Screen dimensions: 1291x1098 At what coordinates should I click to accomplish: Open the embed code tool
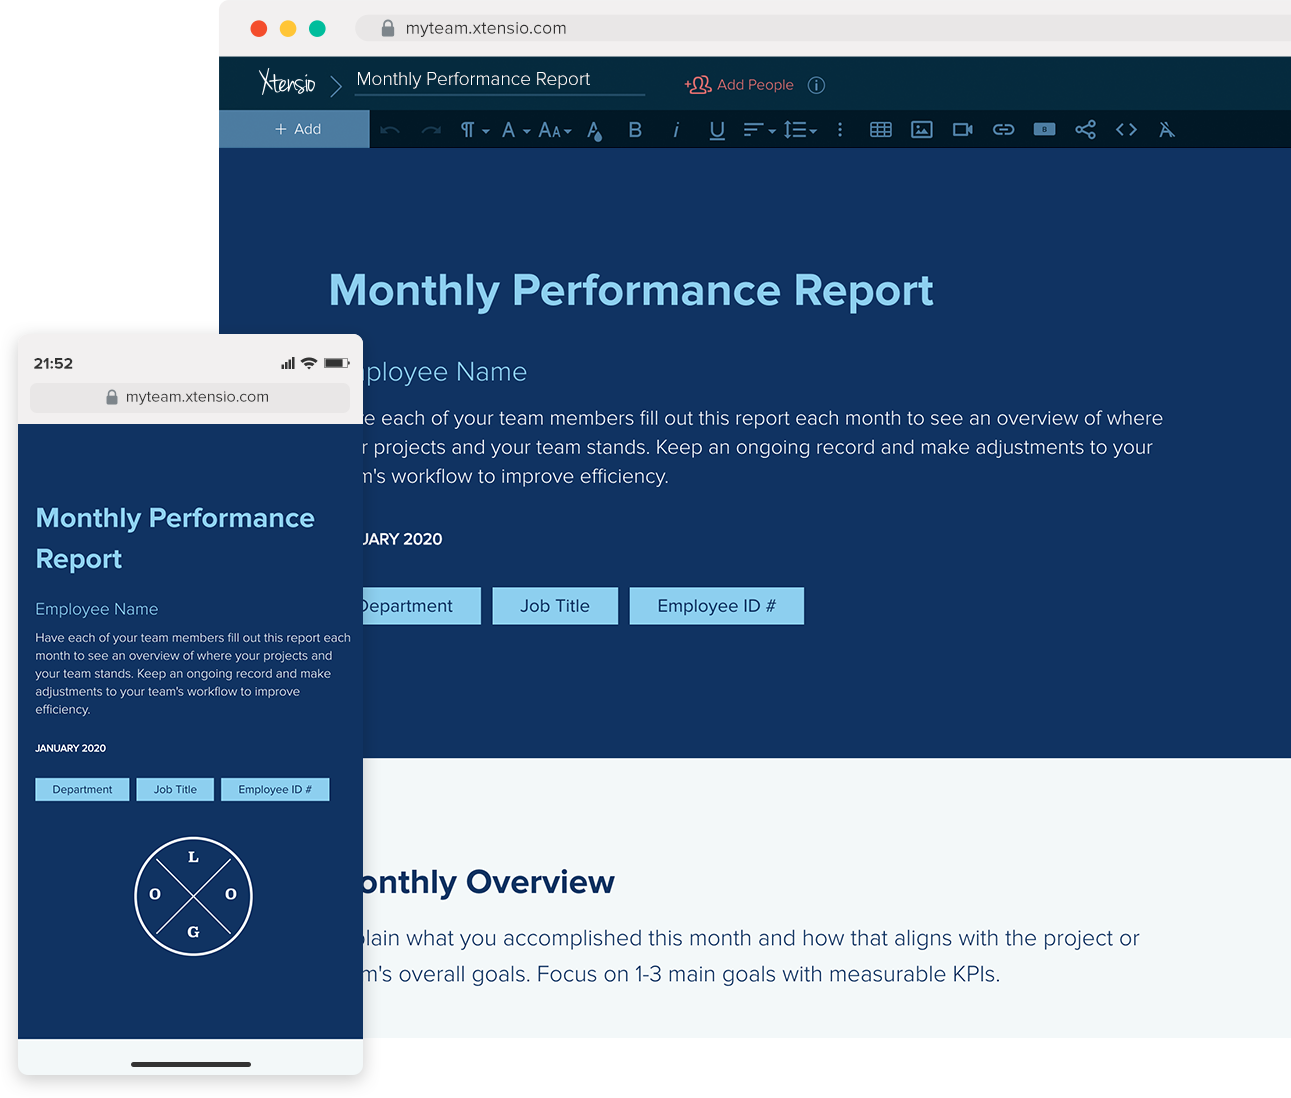click(x=1126, y=129)
